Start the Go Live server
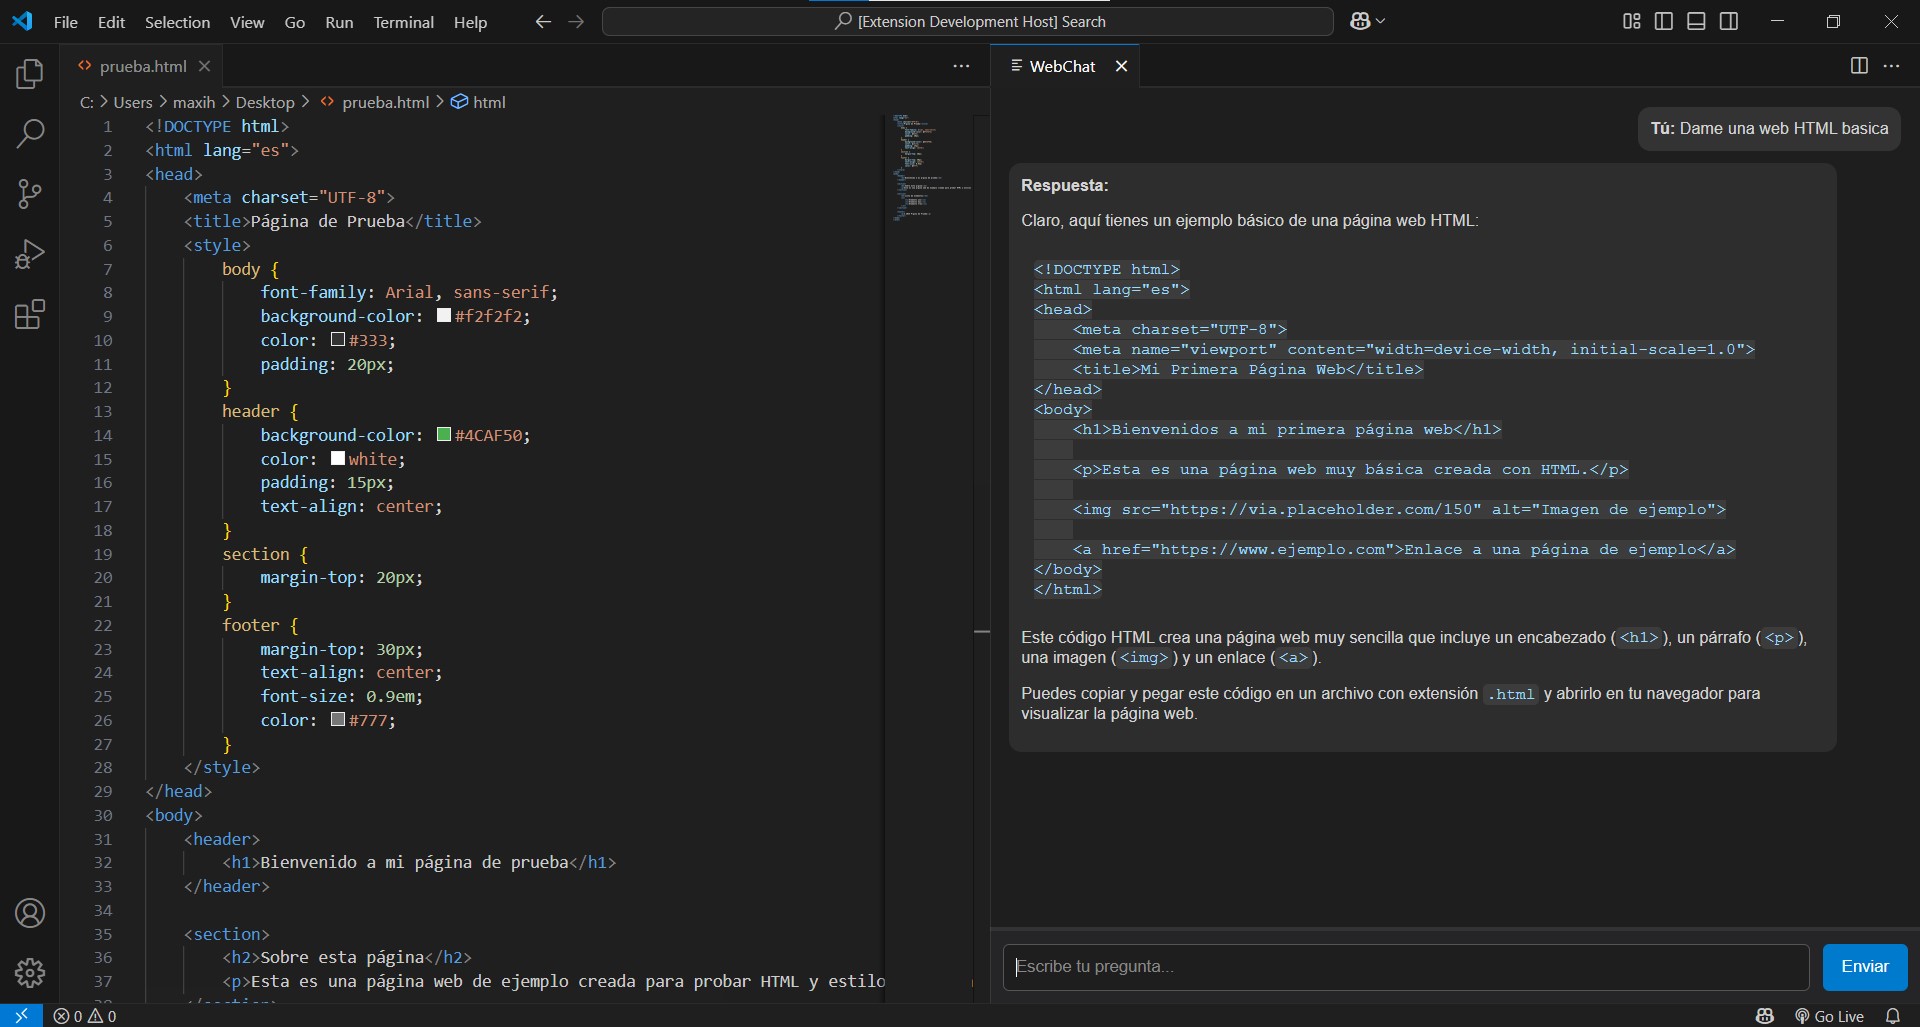Viewport: 1920px width, 1027px height. (1833, 1016)
